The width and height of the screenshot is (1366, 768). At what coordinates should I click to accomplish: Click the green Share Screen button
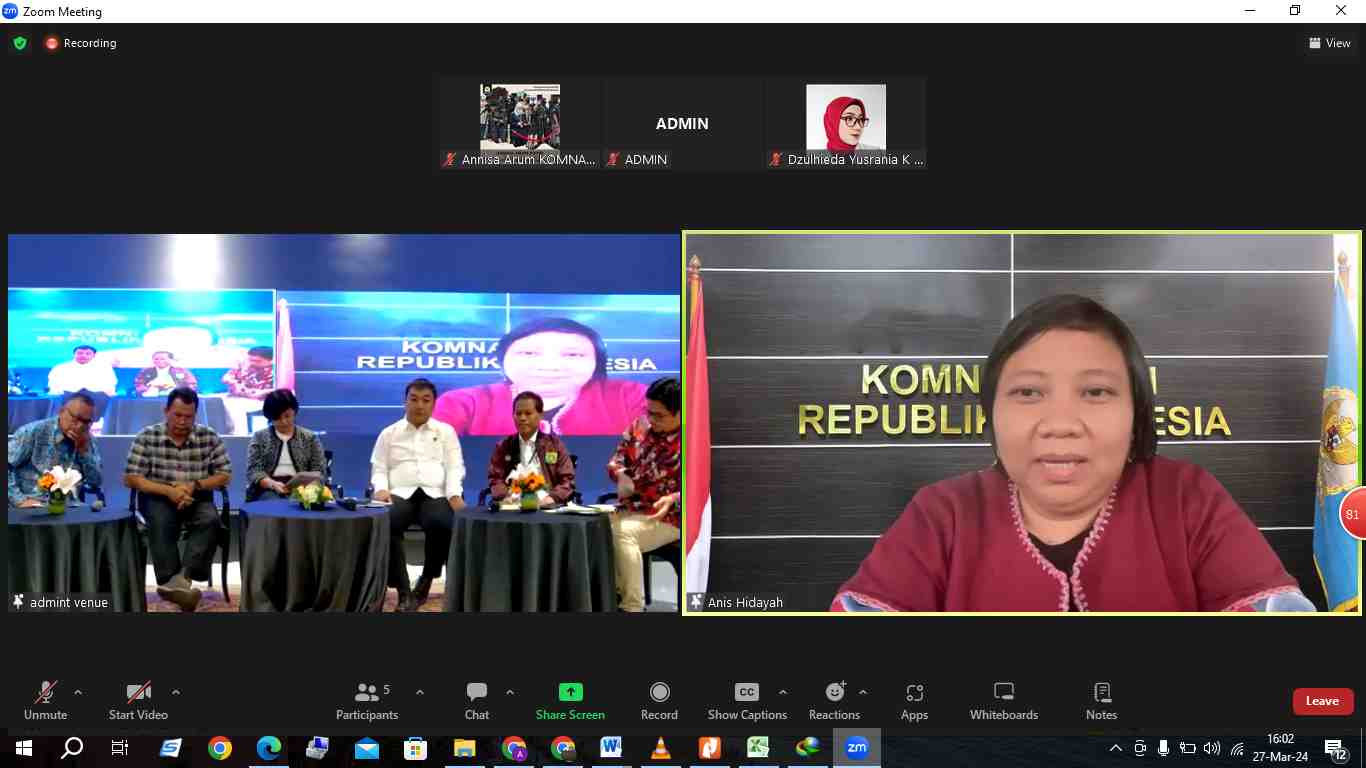tap(570, 700)
